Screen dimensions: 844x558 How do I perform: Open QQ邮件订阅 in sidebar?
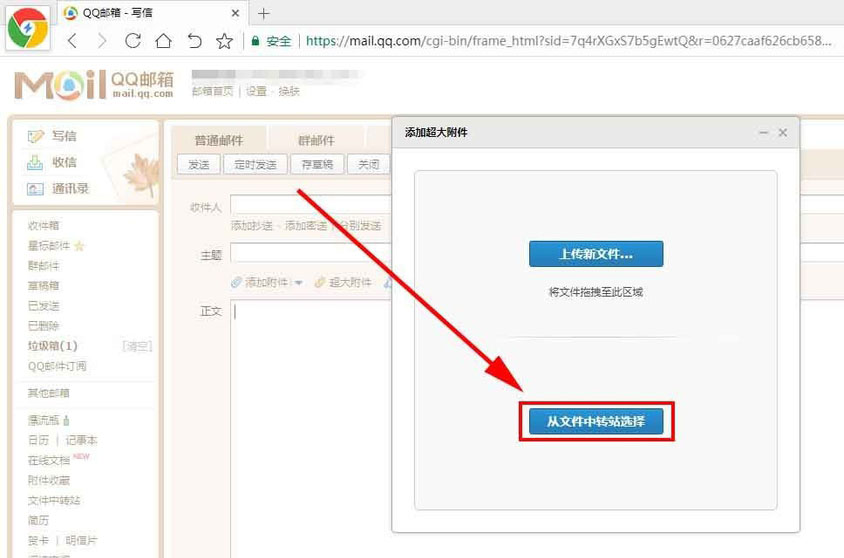click(57, 366)
